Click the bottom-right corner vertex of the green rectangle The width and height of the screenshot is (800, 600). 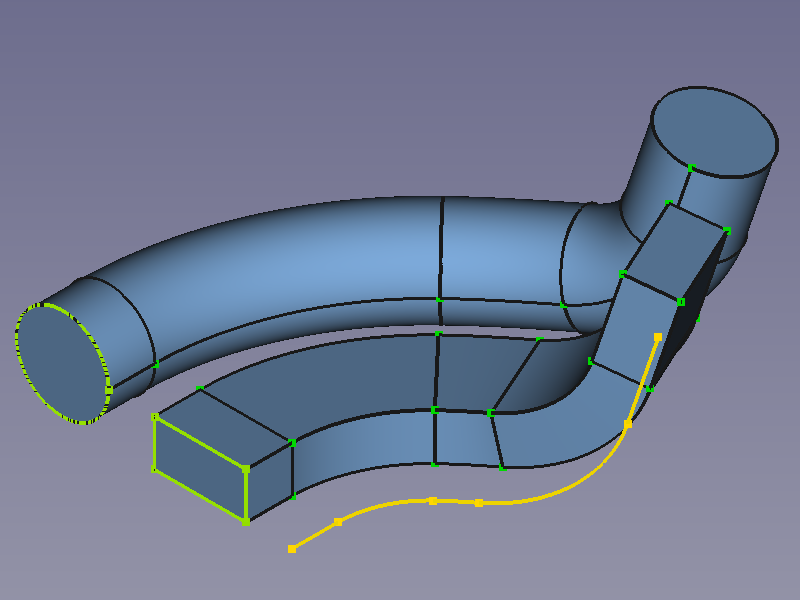point(246,521)
